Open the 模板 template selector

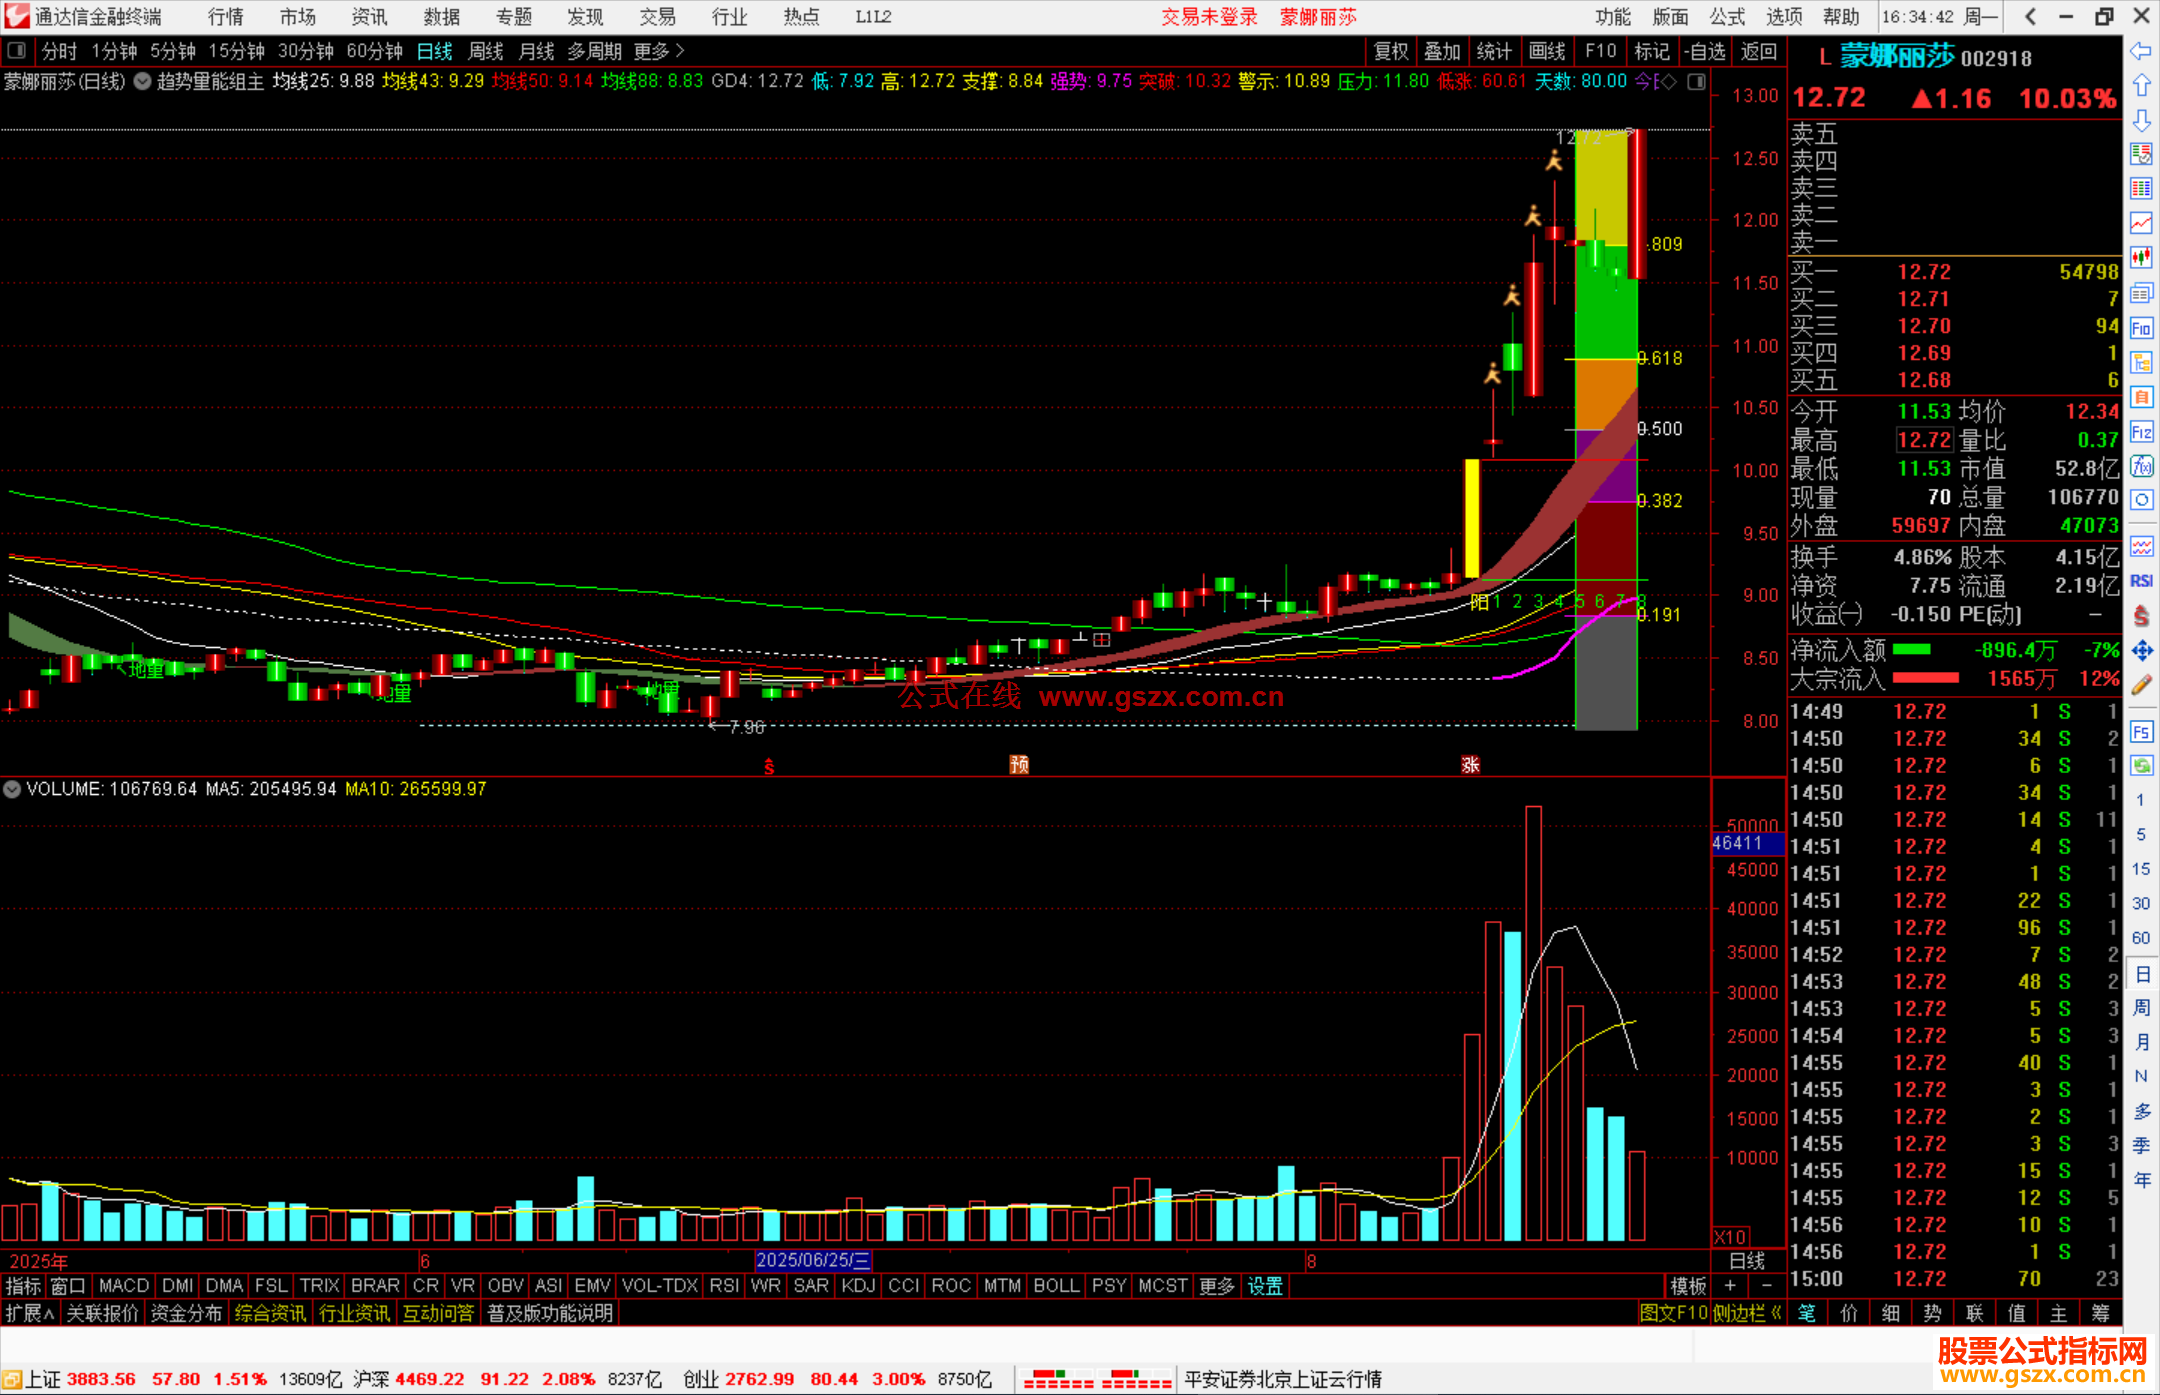[1688, 1286]
